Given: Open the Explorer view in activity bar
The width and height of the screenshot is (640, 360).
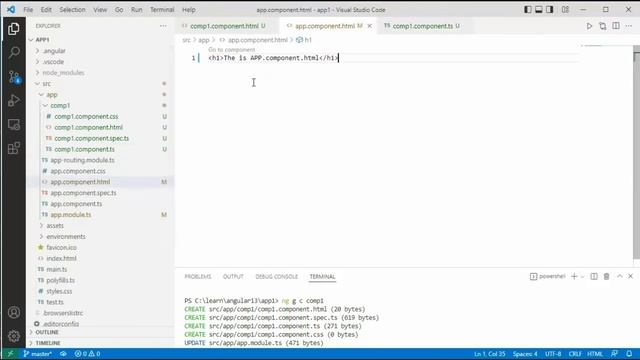Looking at the screenshot, I should (13, 29).
